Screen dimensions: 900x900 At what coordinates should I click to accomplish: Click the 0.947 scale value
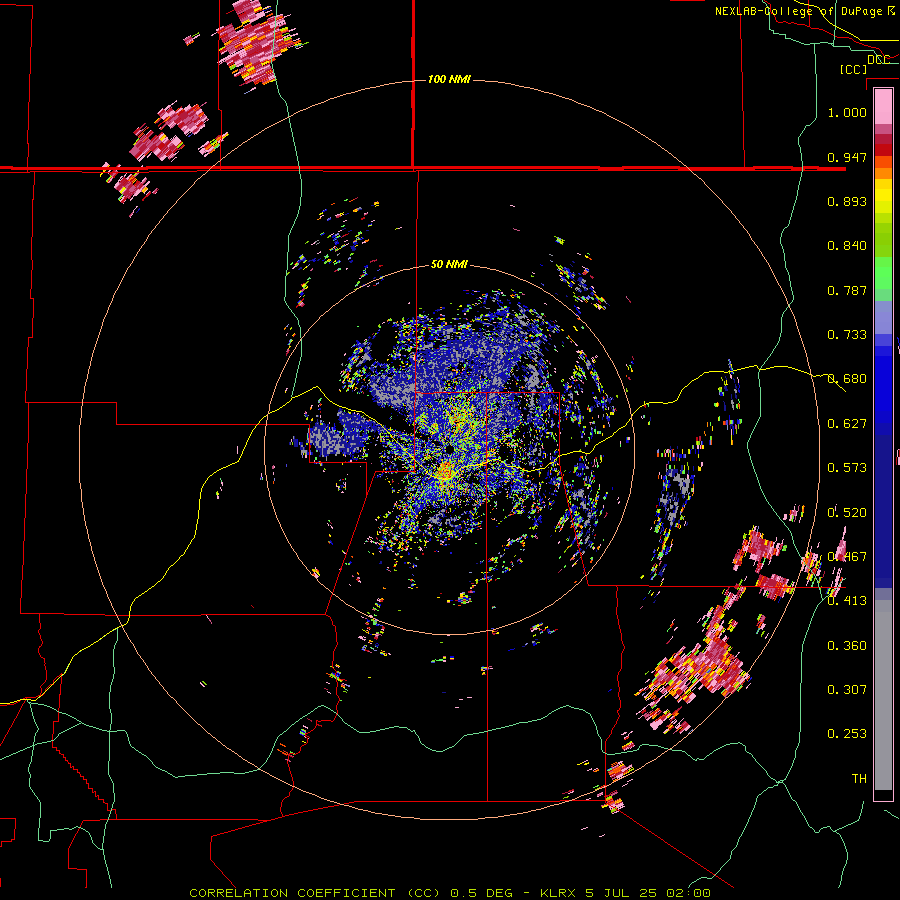847,157
